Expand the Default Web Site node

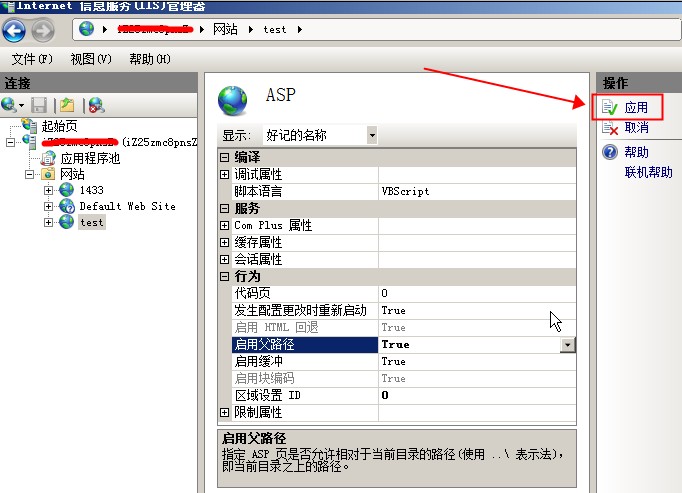(x=48, y=206)
